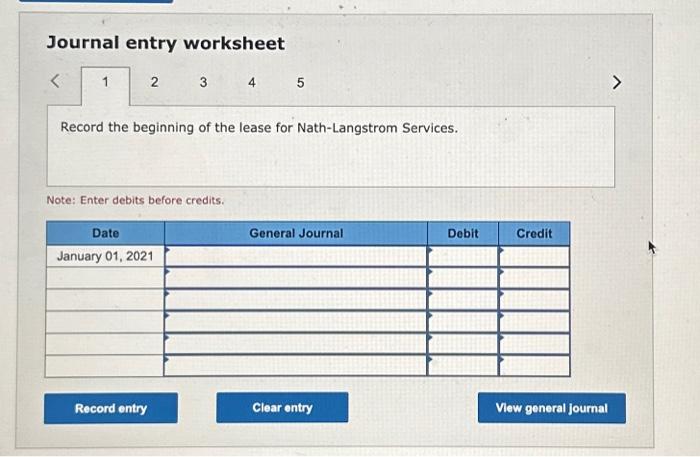This screenshot has height=457, width=700.
Task: Click the General Journal column header
Action: [296, 233]
